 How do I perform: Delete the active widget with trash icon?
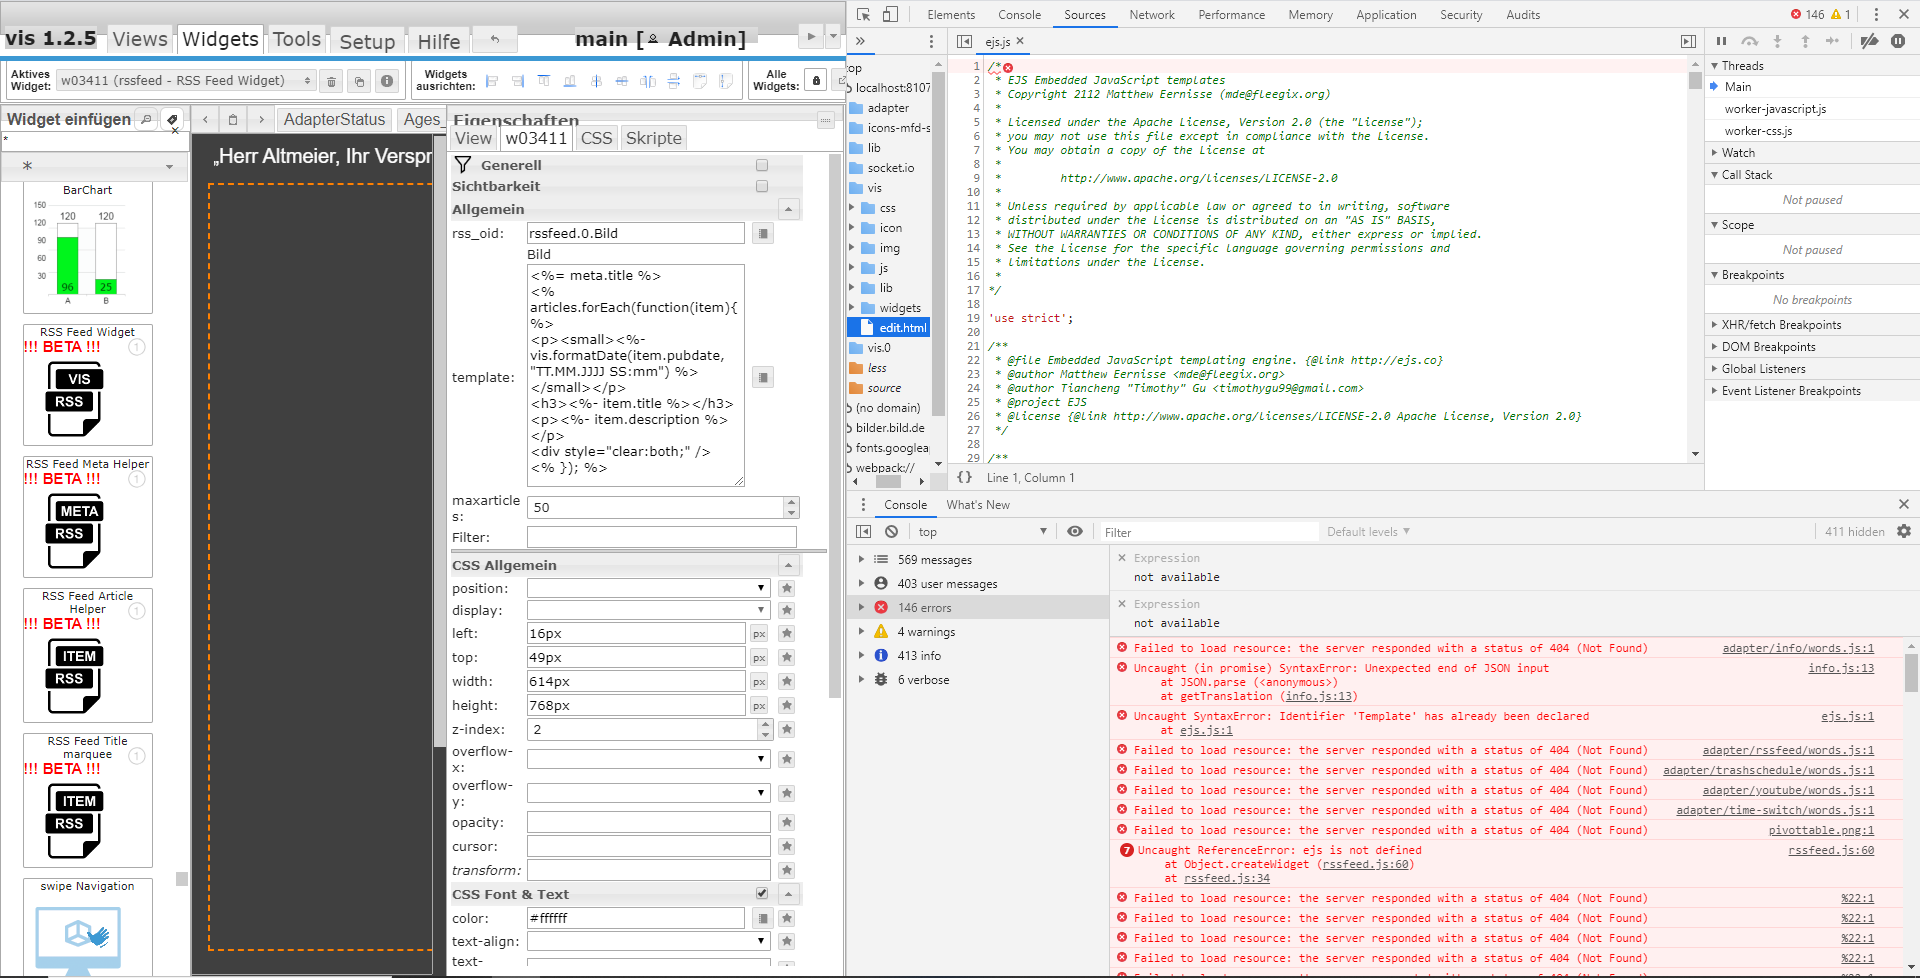[x=331, y=81]
